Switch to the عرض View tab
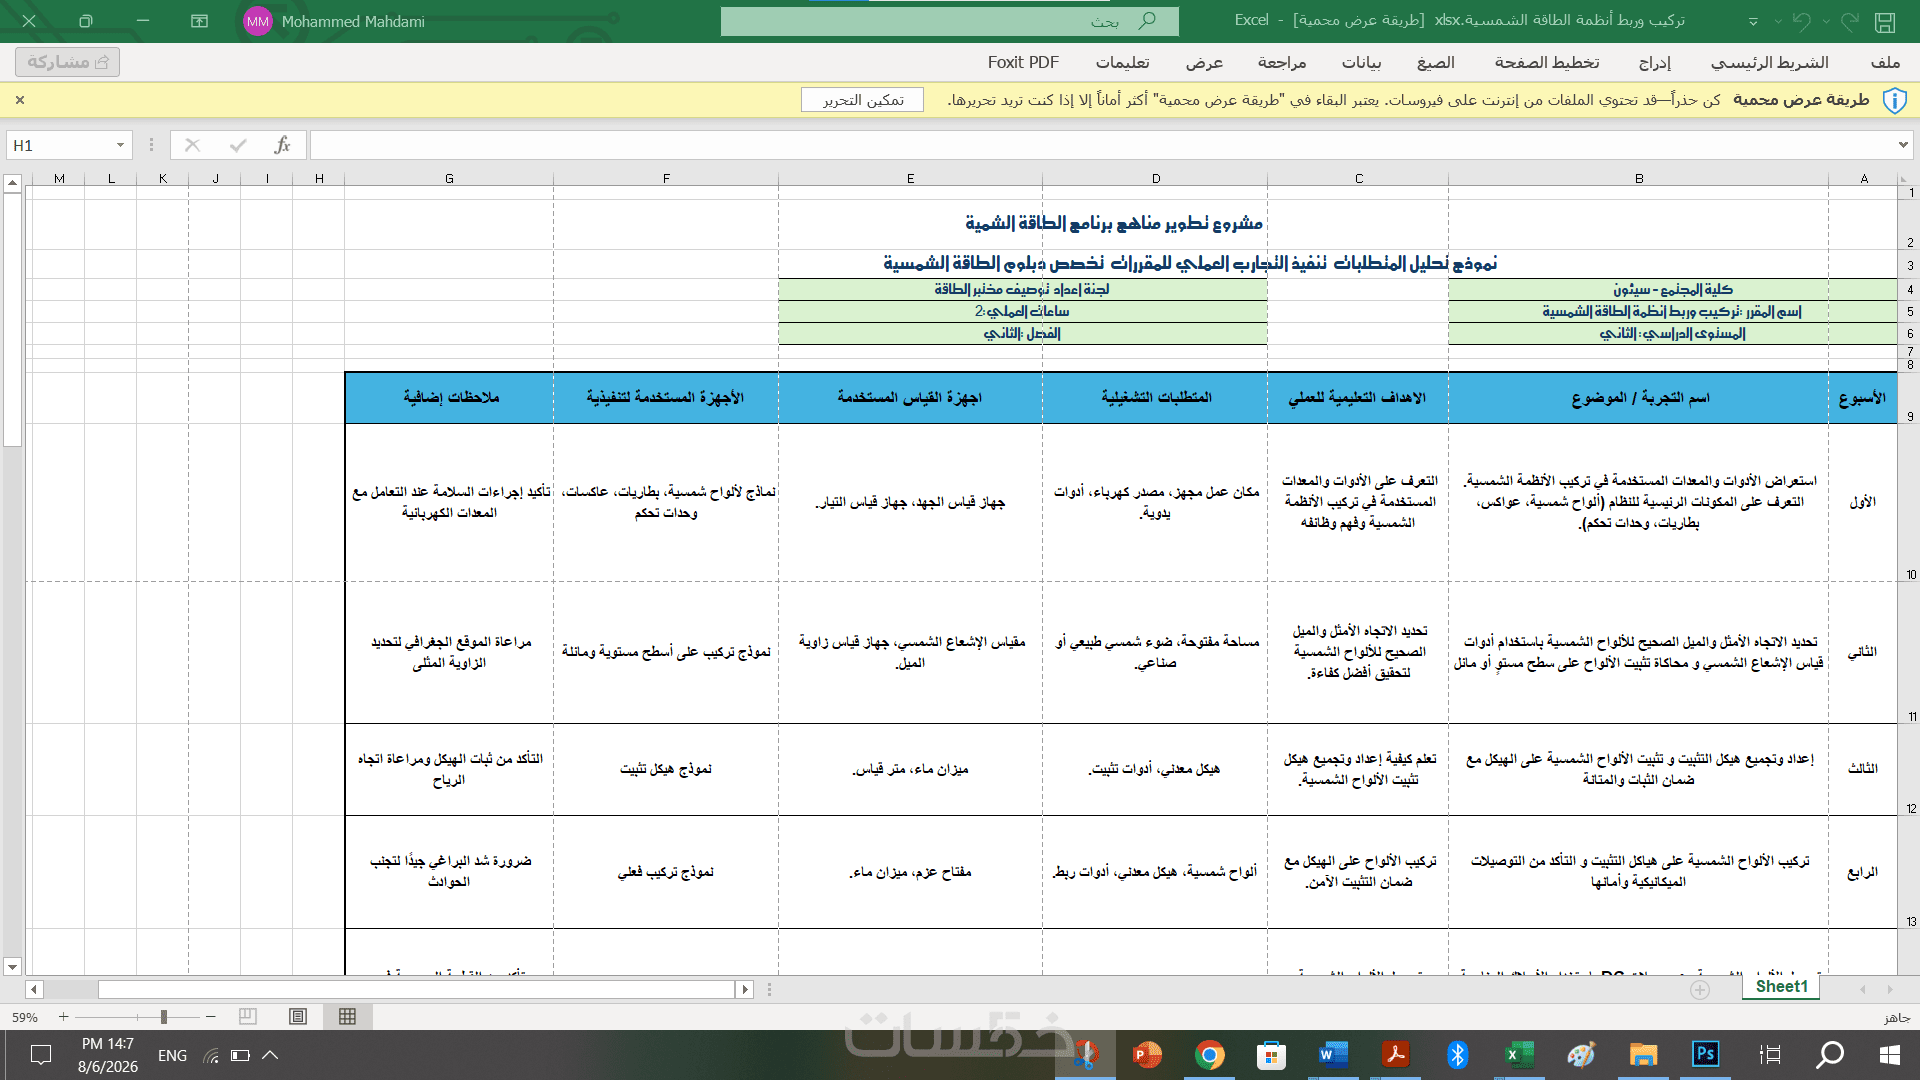Image resolution: width=1920 pixels, height=1080 pixels. click(1204, 62)
